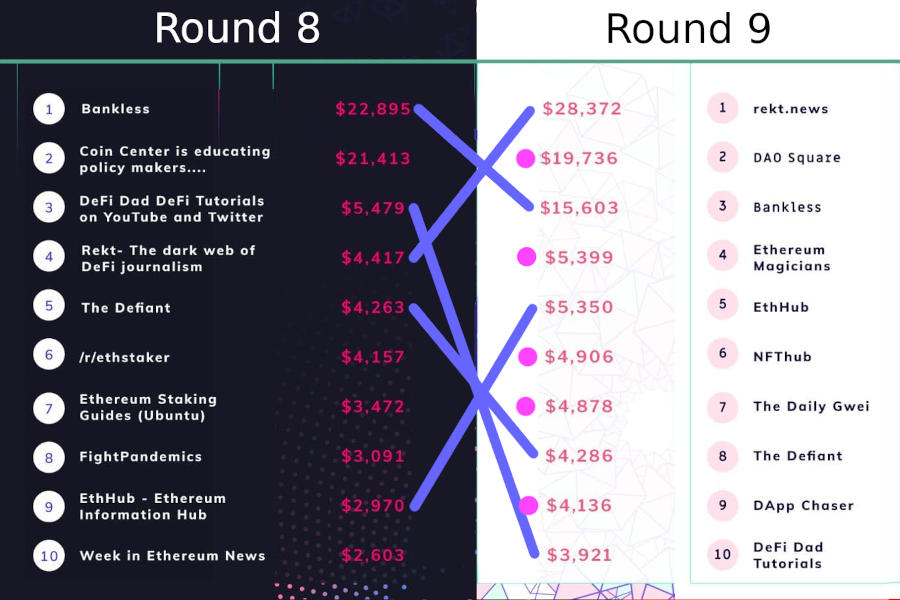Click the rank 2 badge beside DAO Square
This screenshot has height=600, width=900.
(722, 157)
